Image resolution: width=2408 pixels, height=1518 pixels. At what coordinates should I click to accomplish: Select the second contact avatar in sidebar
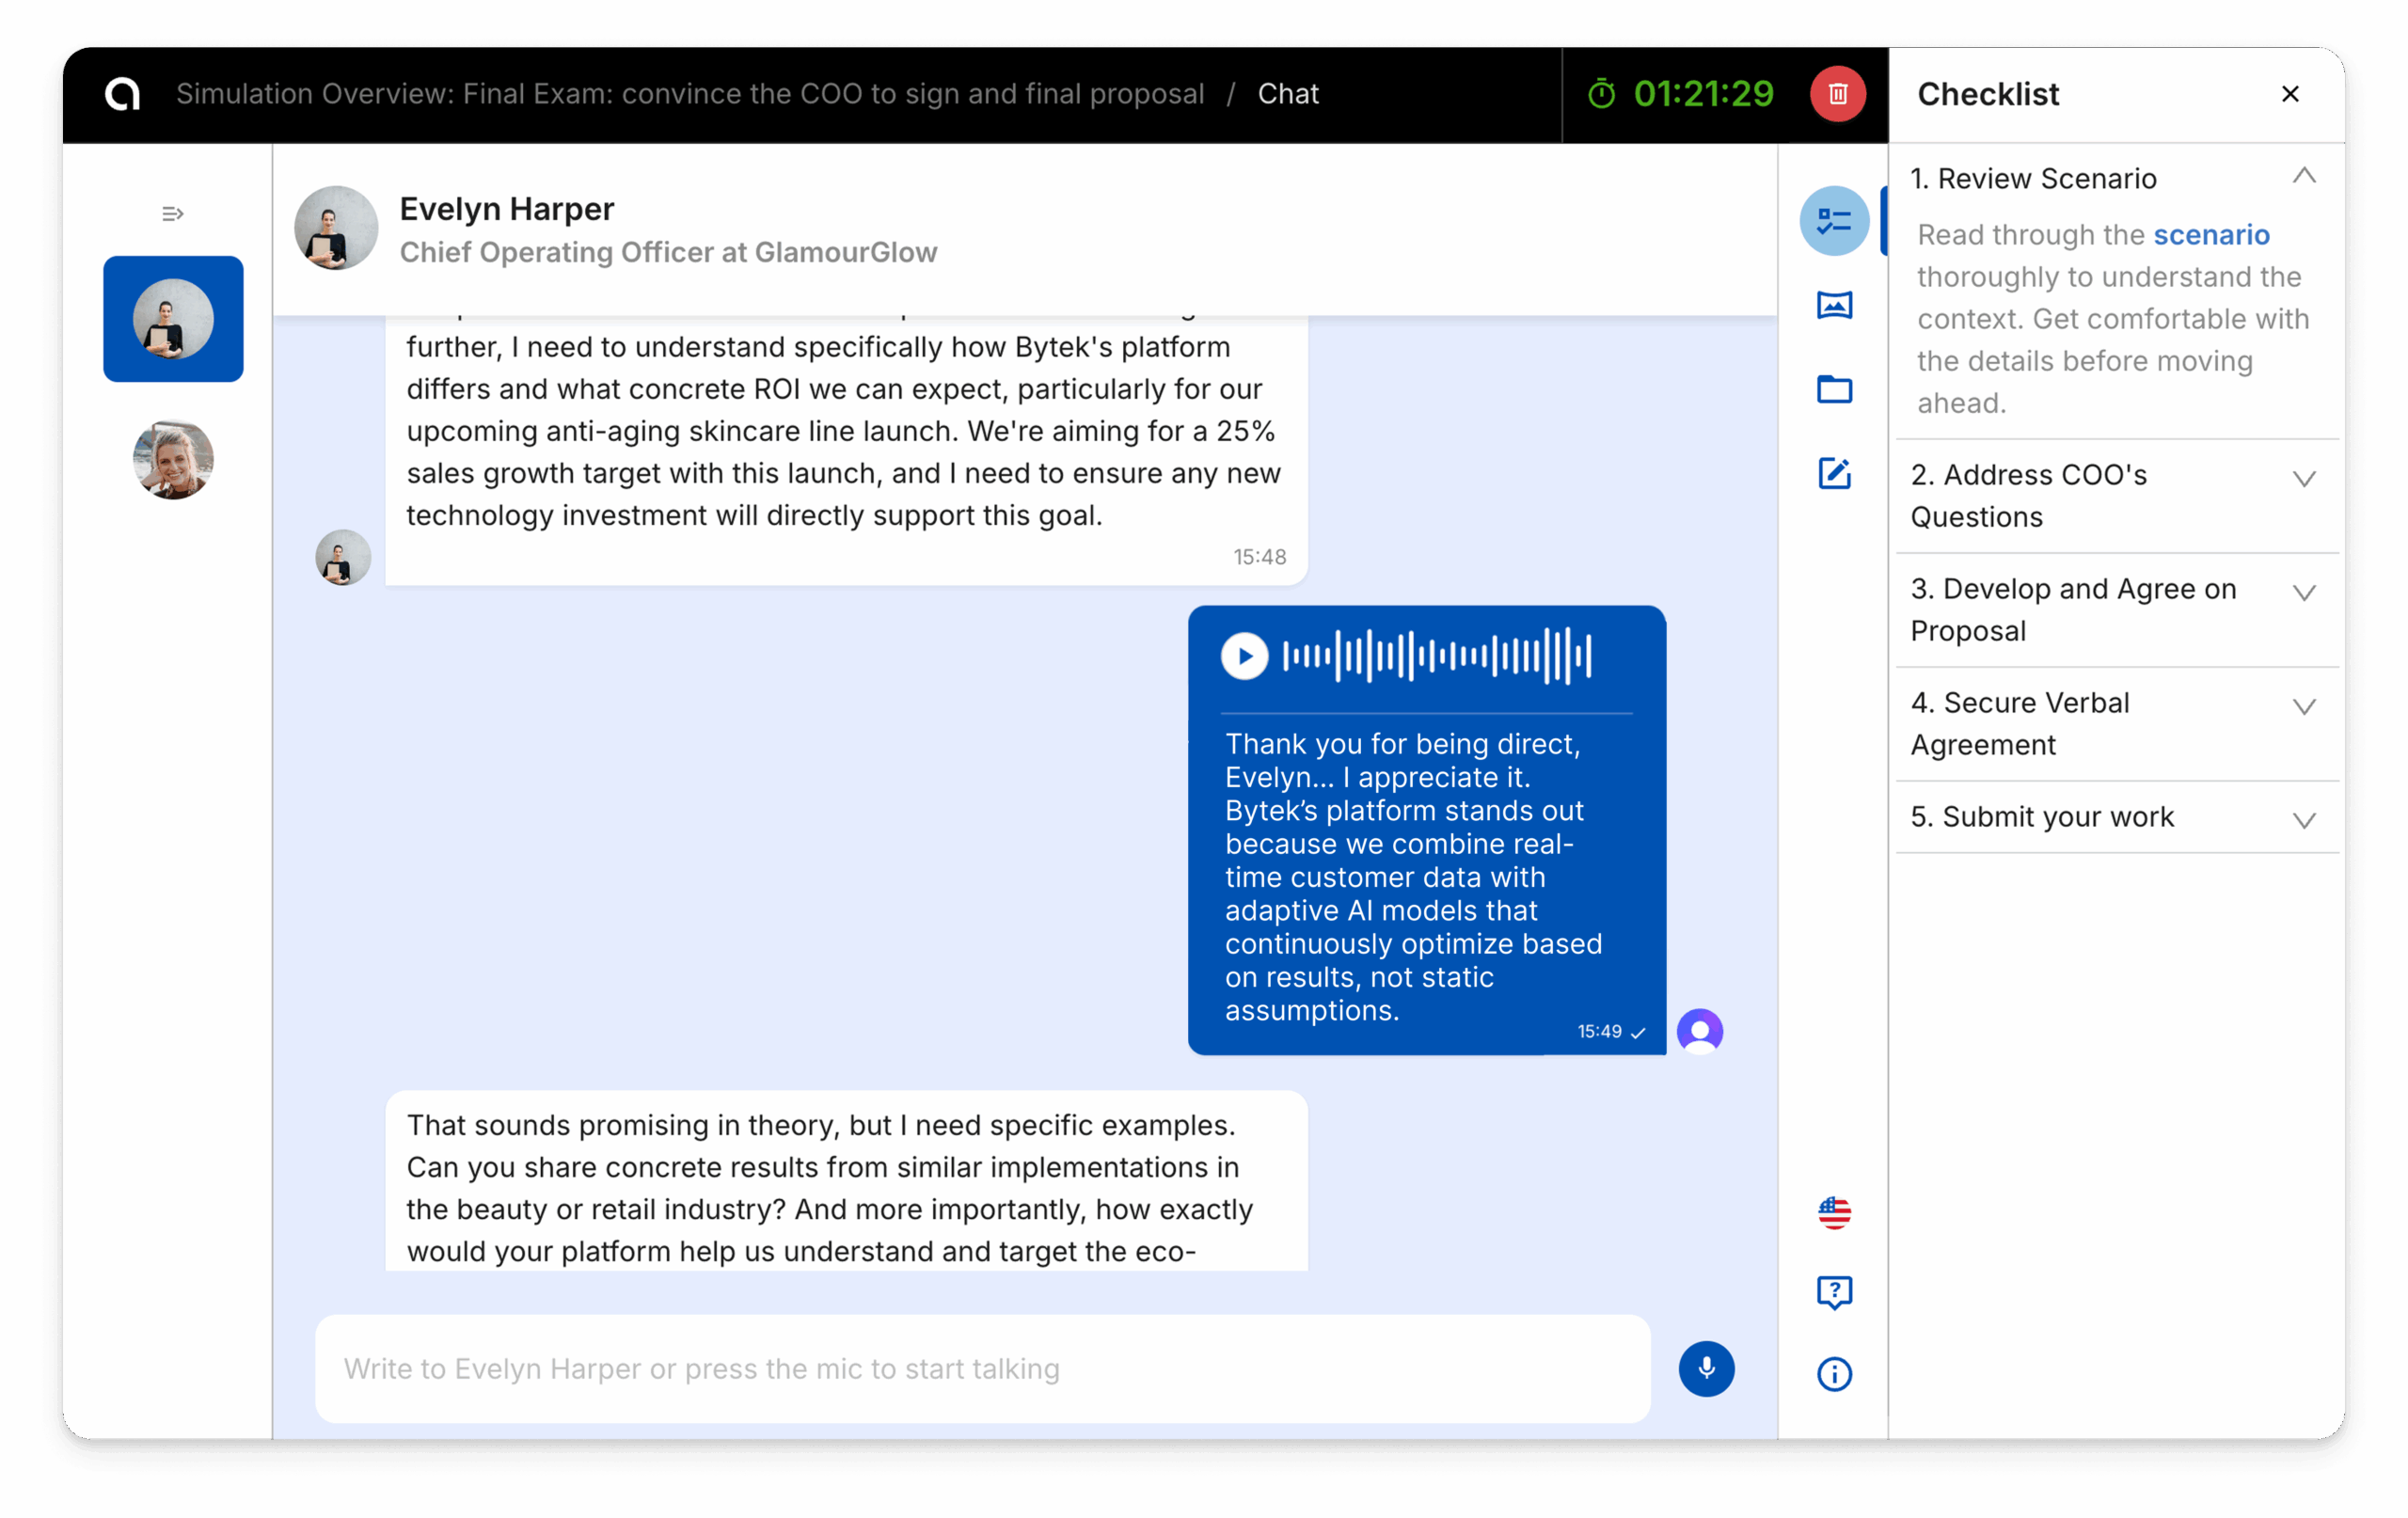(173, 460)
